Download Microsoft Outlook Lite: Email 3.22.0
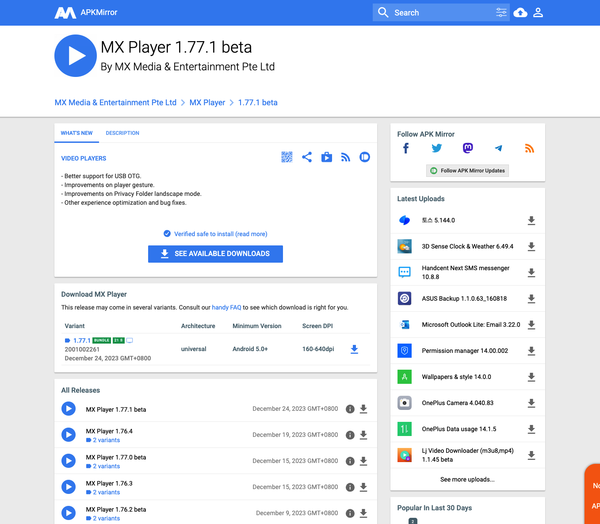Image resolution: width=600 pixels, height=524 pixels. tap(531, 325)
